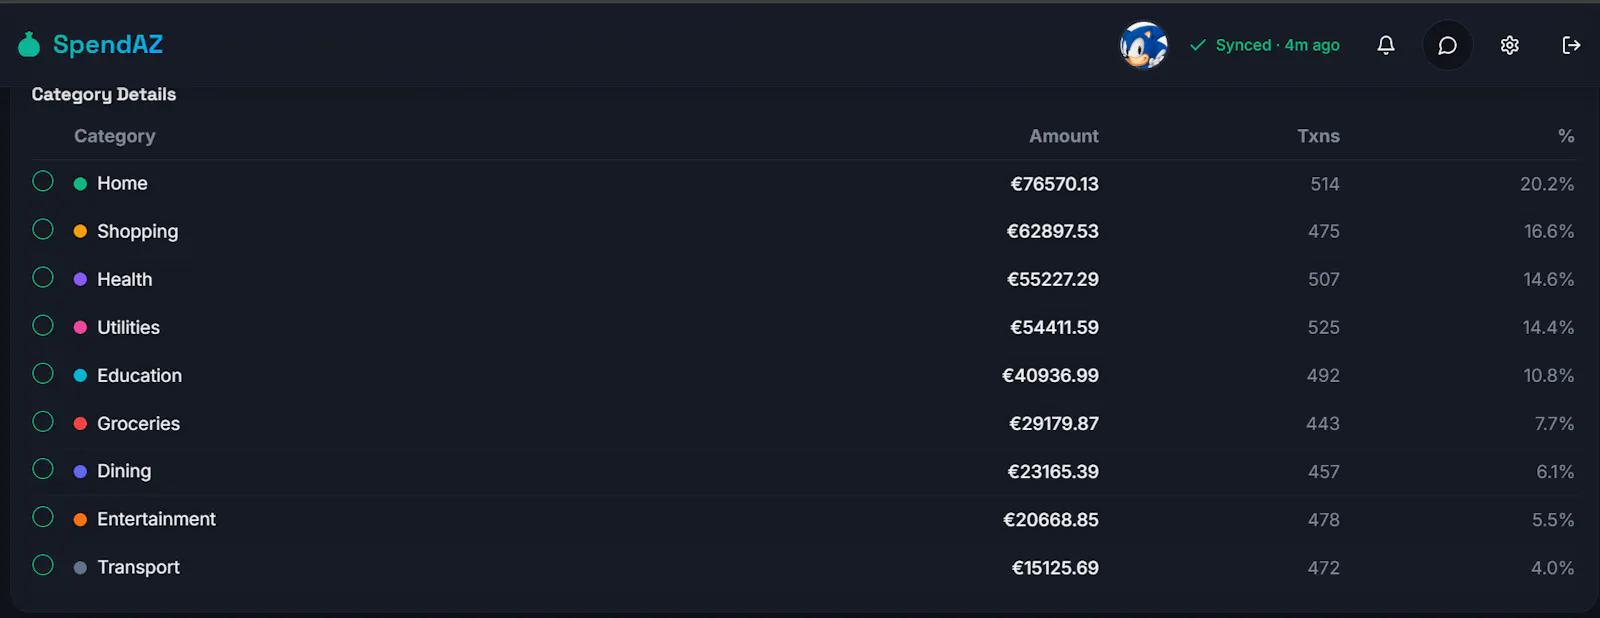Open the Education category row

click(803, 375)
